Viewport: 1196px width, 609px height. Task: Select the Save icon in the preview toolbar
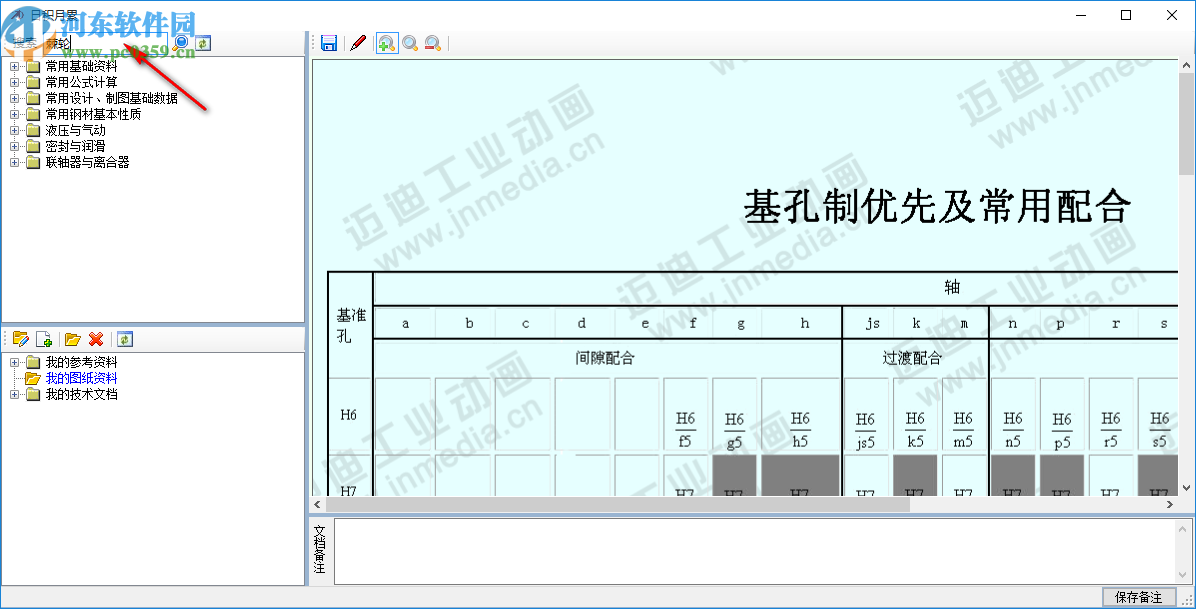point(328,43)
